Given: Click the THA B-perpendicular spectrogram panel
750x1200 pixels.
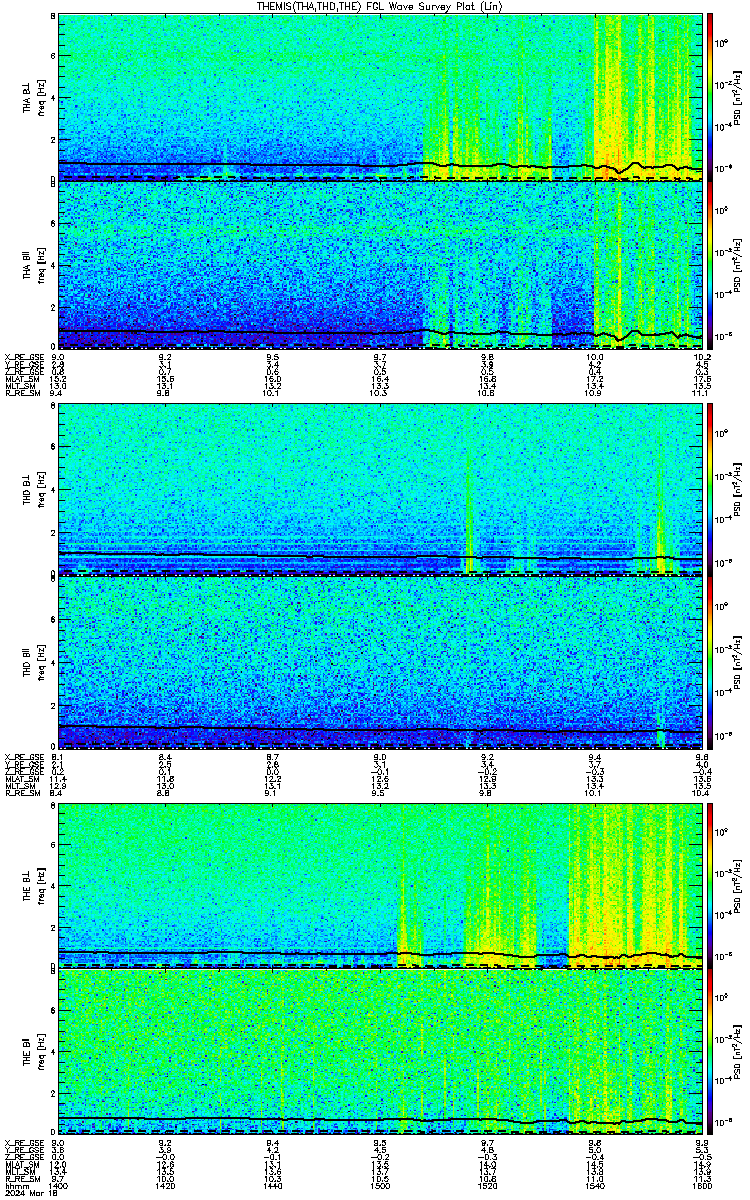Looking at the screenshot, I should [380, 97].
